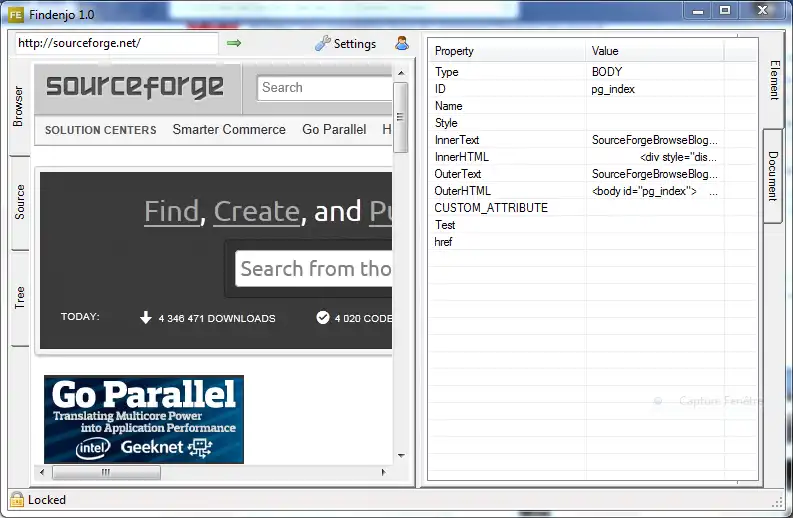Screen dimensions: 793x518
Task: Minimize the Findenjo window
Action: (698, 11)
